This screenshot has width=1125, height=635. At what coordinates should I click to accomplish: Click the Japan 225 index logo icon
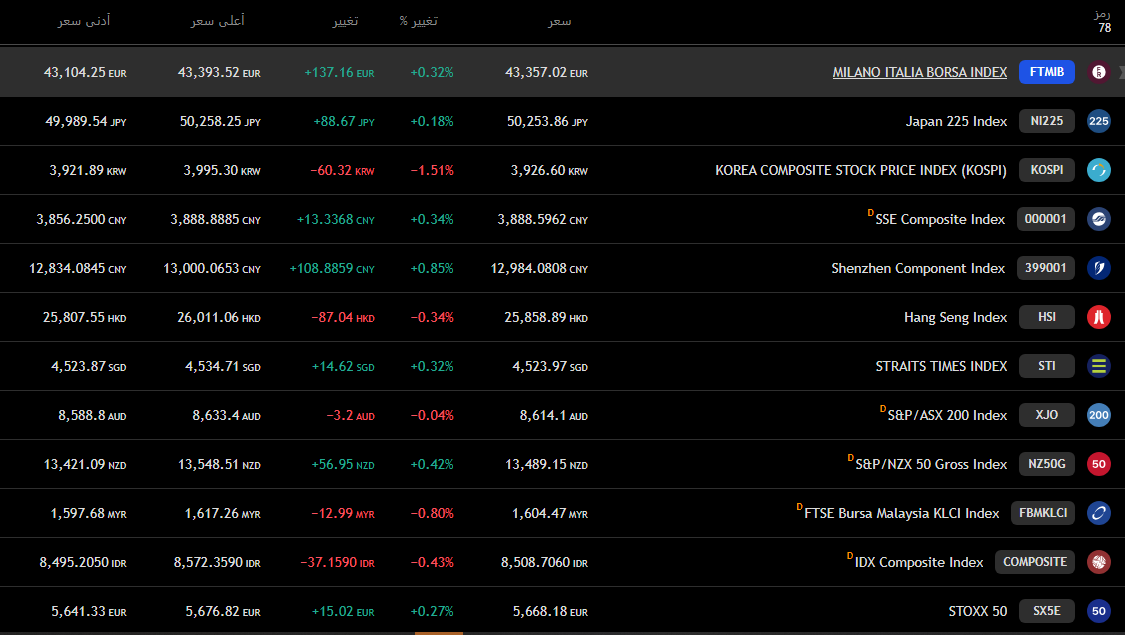[x=1098, y=121]
